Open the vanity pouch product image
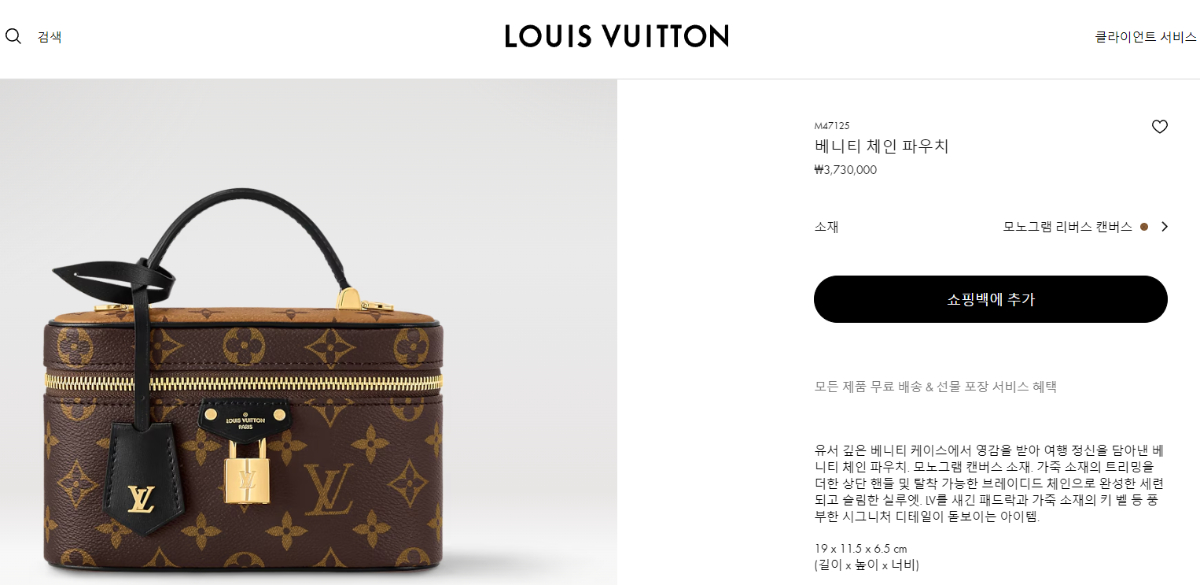 [x=308, y=332]
